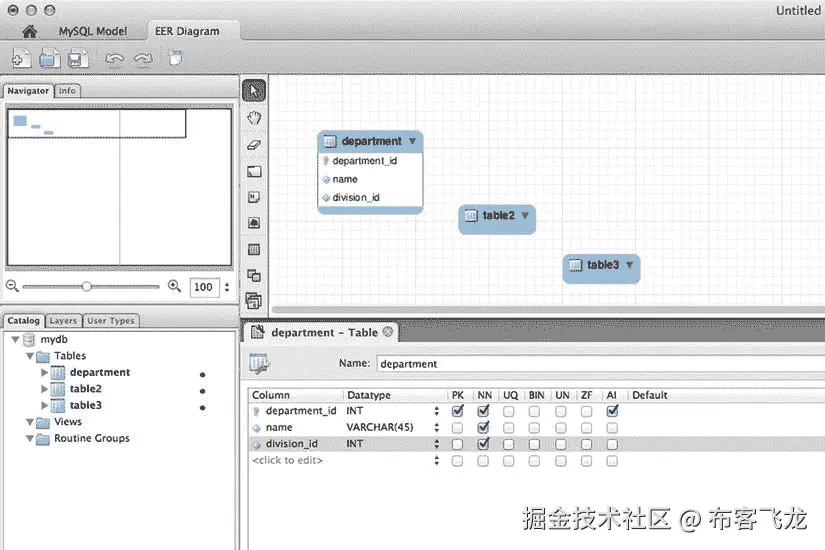Select the eraser tool
This screenshot has height=550, width=825.
[254, 145]
